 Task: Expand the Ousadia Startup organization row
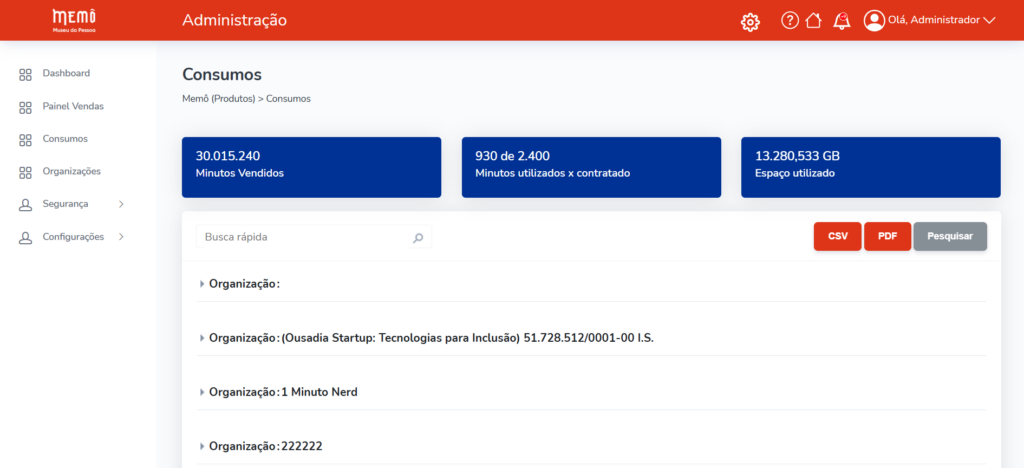(202, 338)
